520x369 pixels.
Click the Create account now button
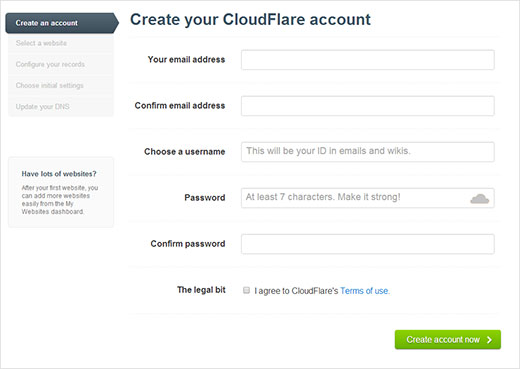(x=448, y=339)
